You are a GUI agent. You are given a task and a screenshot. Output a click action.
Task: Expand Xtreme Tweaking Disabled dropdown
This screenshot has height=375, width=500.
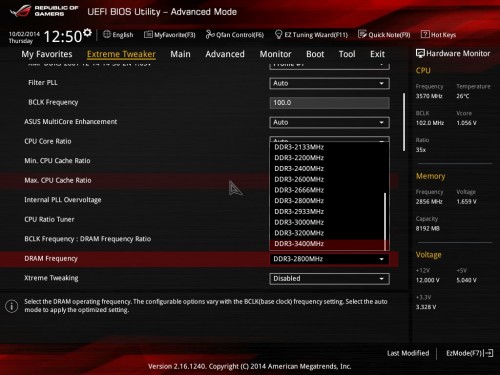329,279
